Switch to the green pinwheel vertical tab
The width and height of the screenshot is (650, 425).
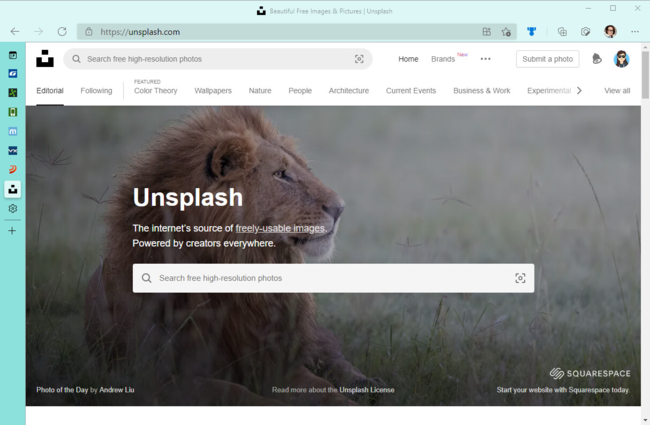pos(13,92)
